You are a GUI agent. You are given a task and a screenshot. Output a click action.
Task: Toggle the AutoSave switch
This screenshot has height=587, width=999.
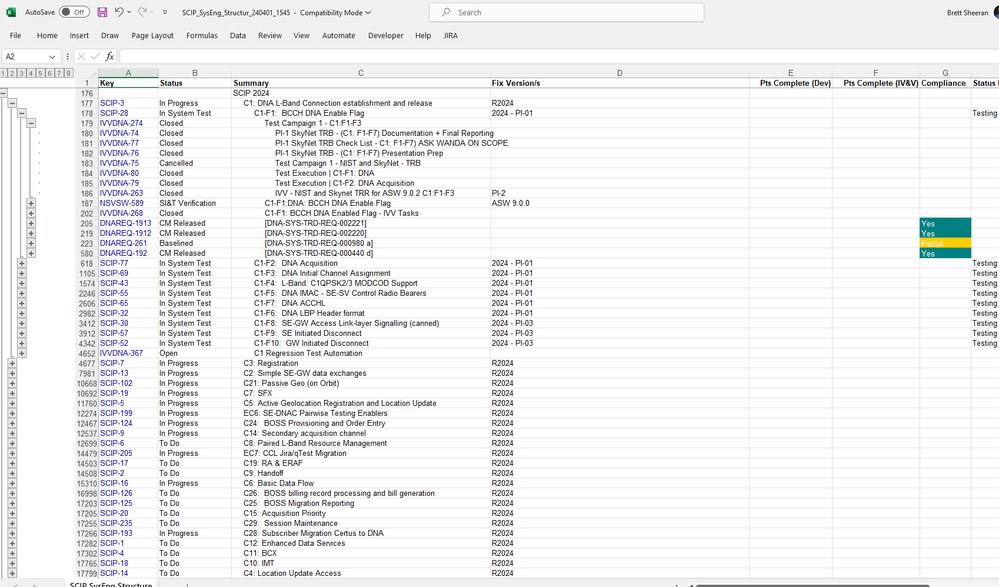(x=74, y=12)
